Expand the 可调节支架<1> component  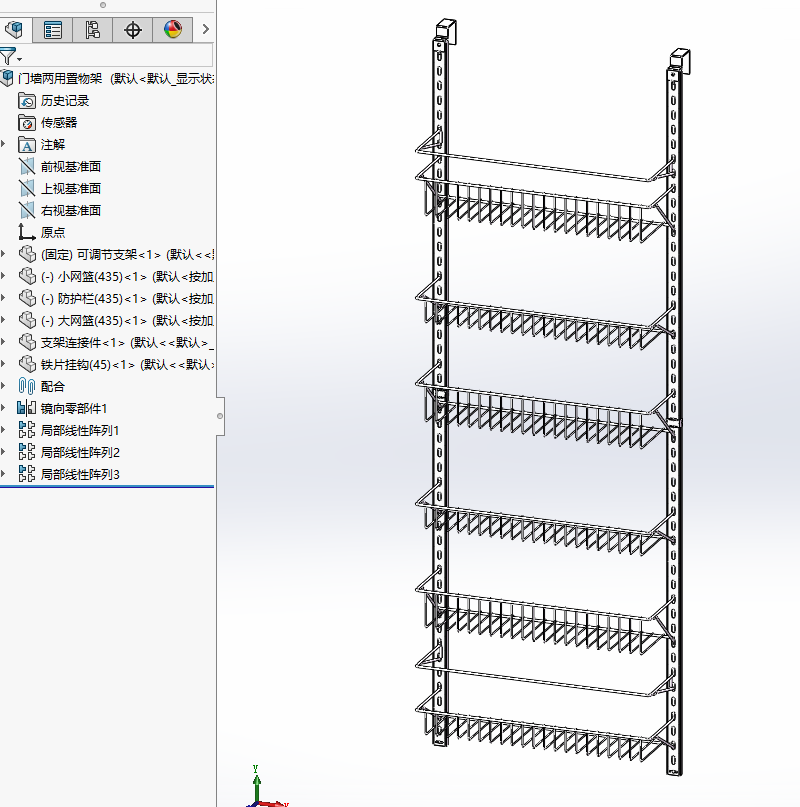point(3,254)
